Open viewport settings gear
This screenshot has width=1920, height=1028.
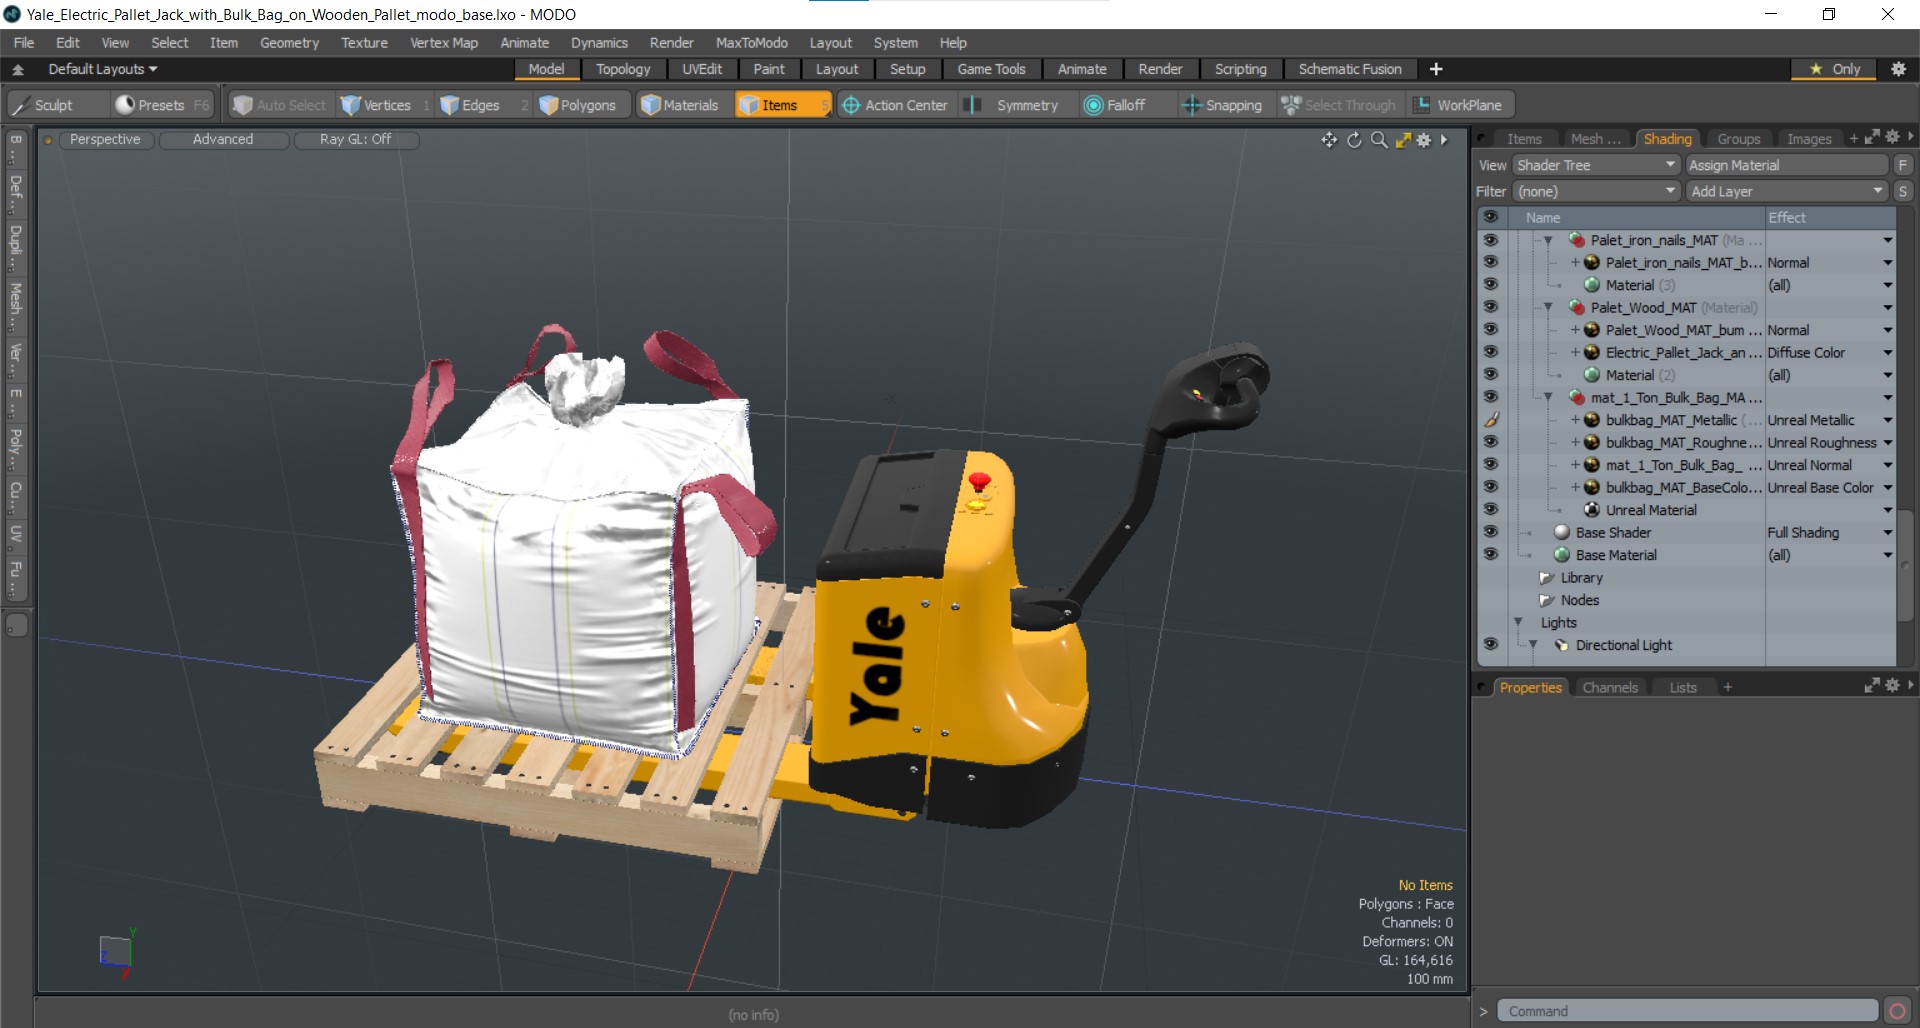1424,140
